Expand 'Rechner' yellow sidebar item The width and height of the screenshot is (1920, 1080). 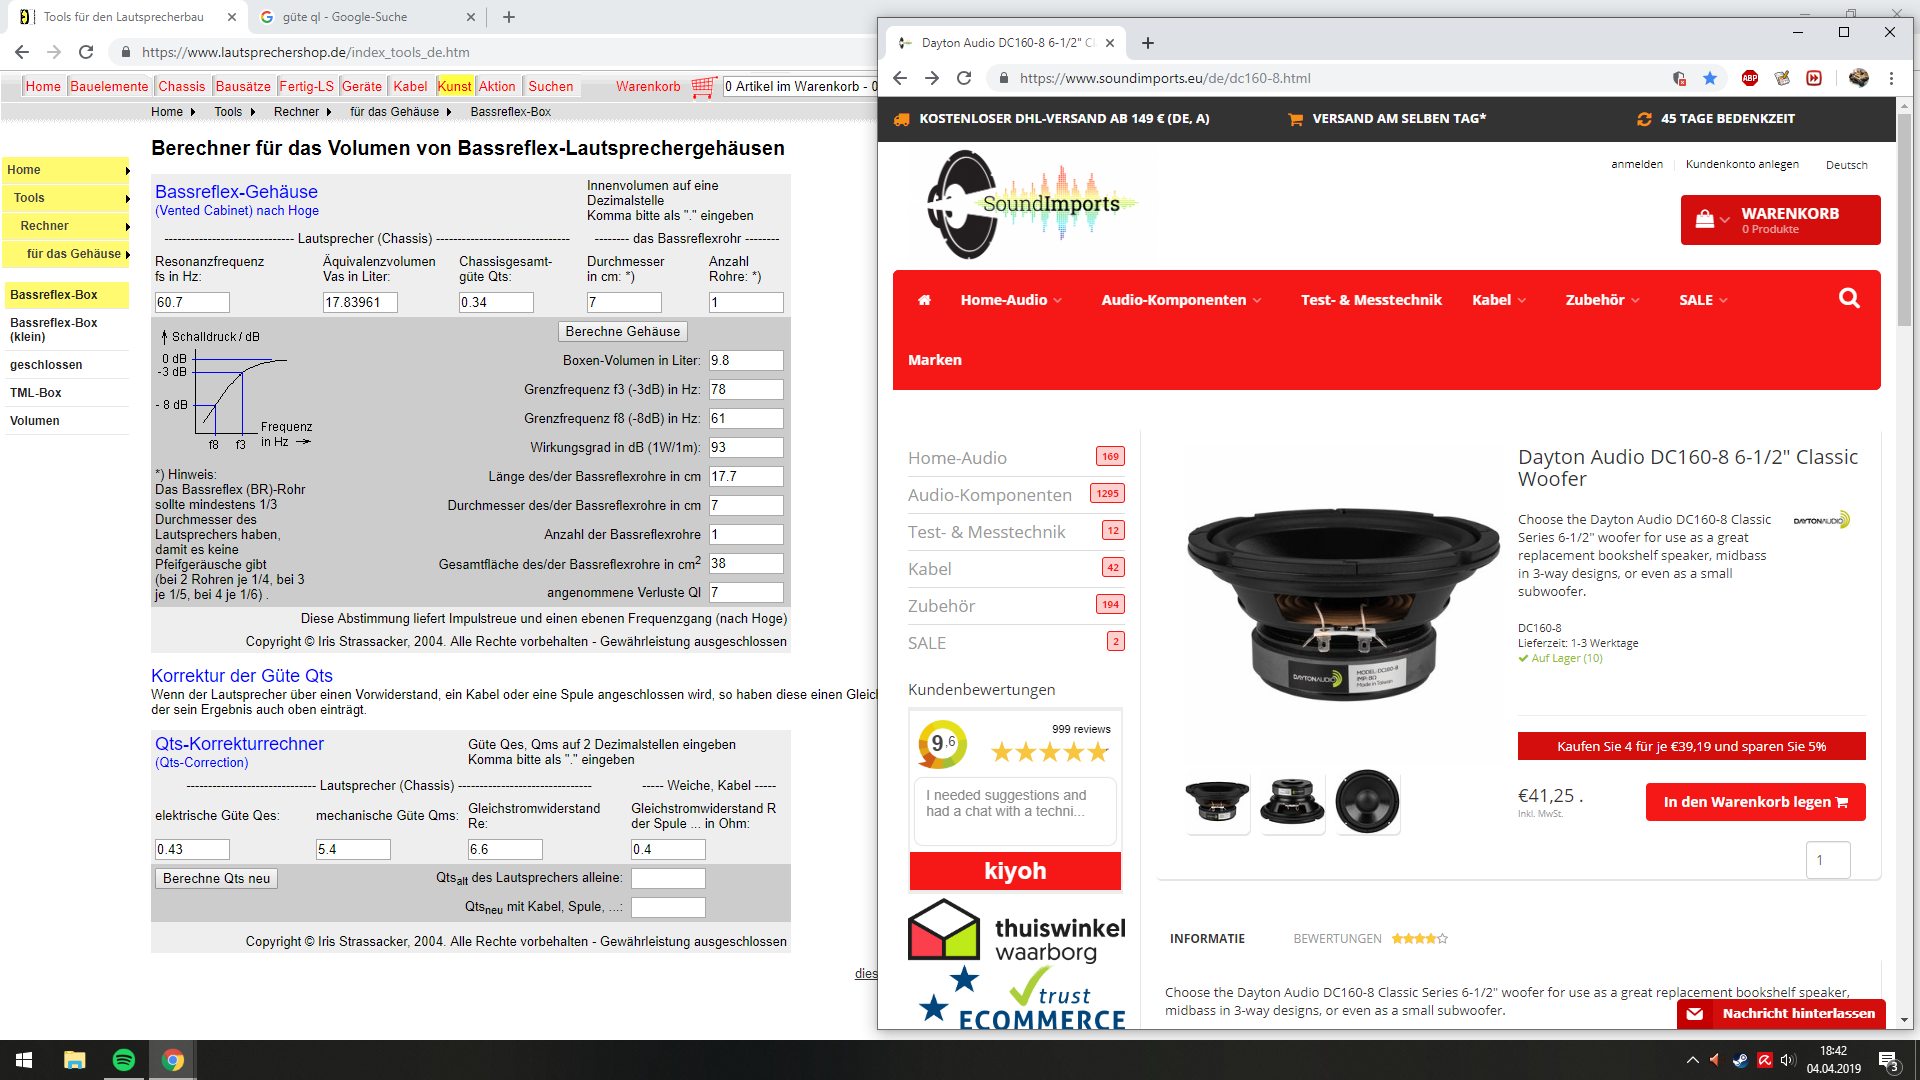pos(66,226)
